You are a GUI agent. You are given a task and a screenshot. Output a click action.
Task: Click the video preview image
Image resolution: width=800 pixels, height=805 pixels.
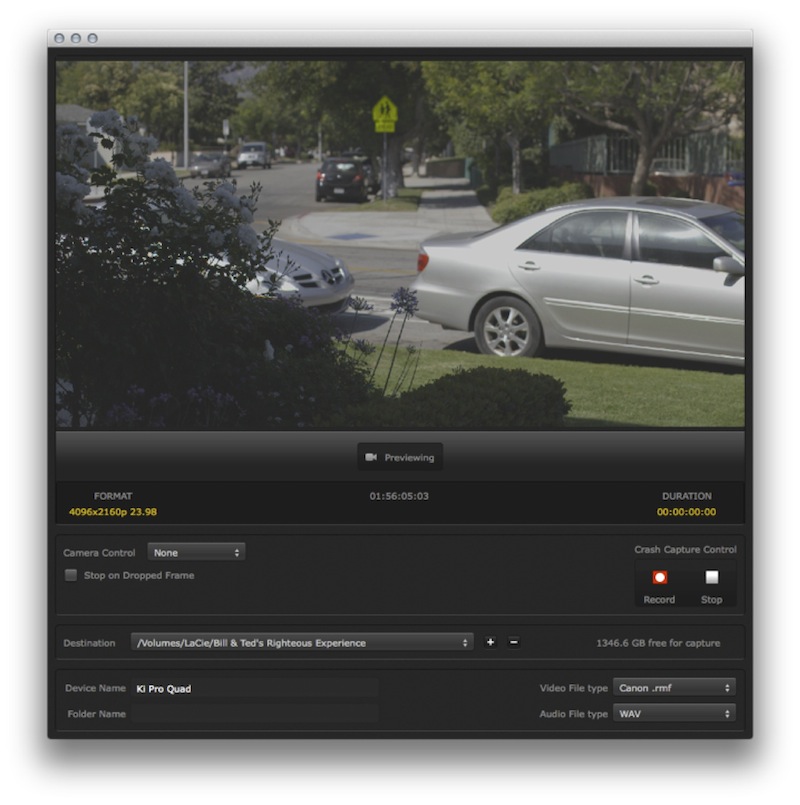point(400,245)
